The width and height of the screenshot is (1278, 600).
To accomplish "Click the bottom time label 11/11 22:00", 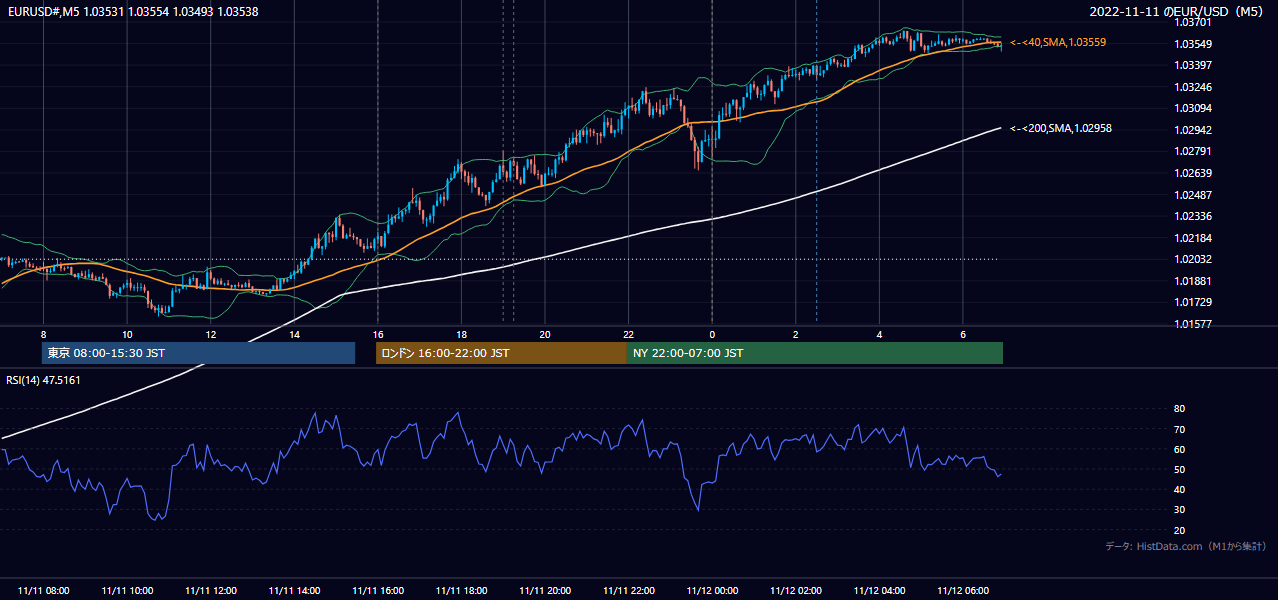I will (628, 591).
